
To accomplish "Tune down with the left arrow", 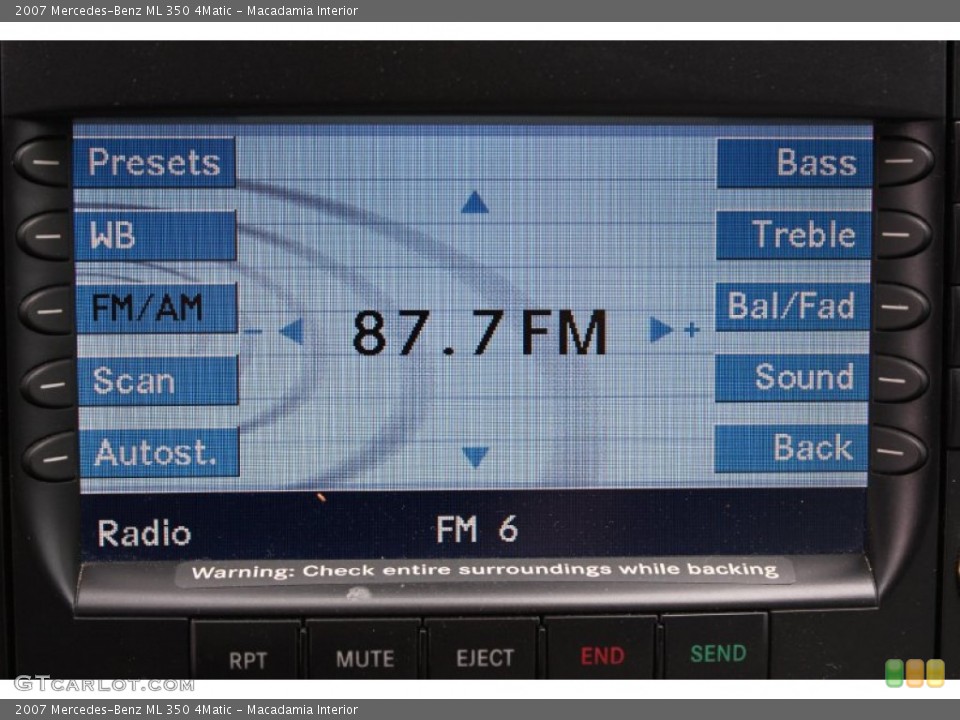I will 291,331.
